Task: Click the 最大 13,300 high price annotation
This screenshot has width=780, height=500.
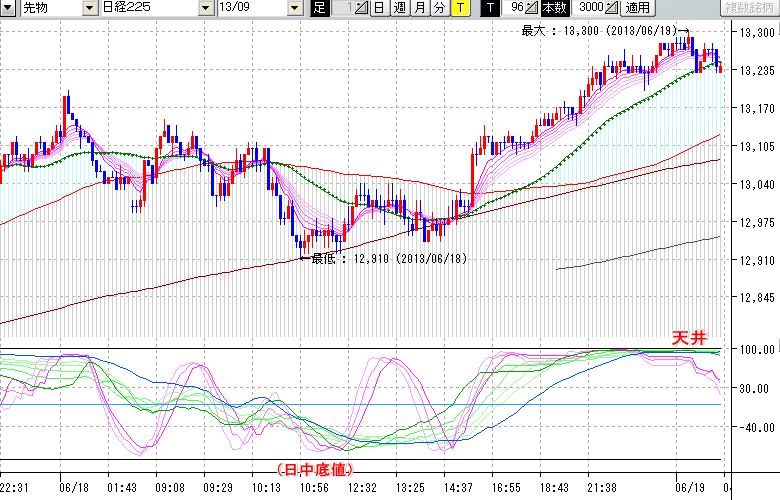Action: [x=597, y=31]
